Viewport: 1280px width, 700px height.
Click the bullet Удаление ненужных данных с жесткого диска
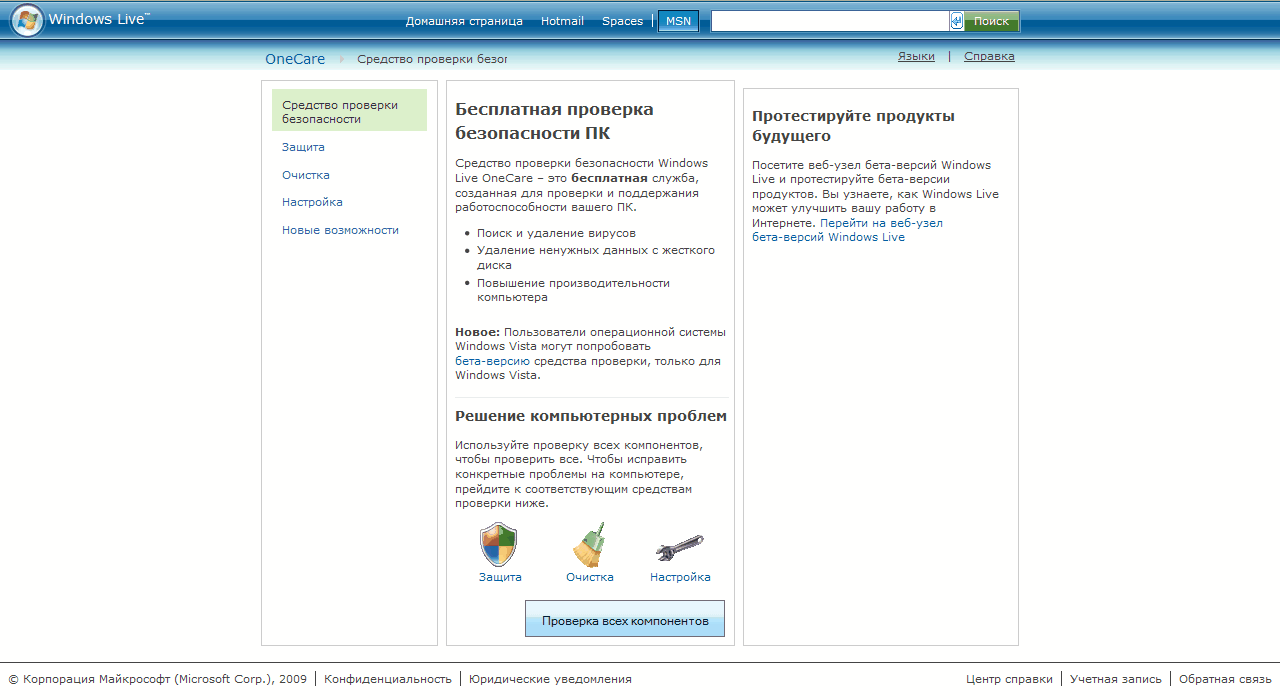point(596,258)
